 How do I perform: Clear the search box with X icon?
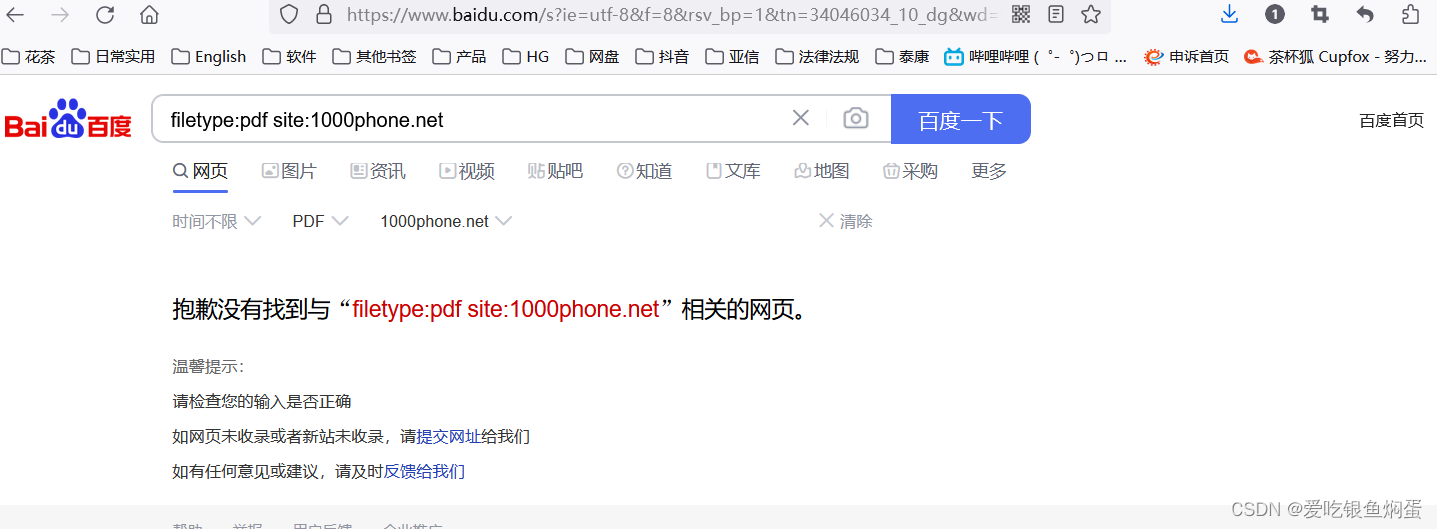tap(800, 118)
